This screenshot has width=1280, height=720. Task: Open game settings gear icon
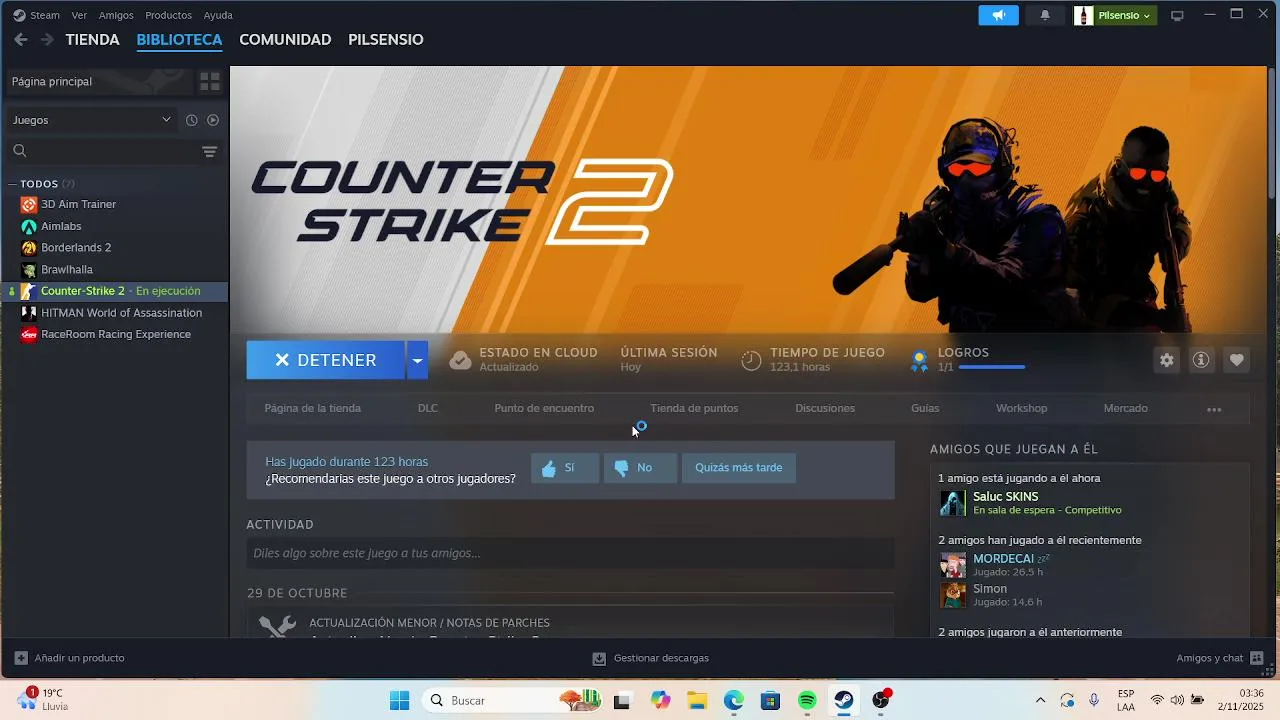point(1167,360)
